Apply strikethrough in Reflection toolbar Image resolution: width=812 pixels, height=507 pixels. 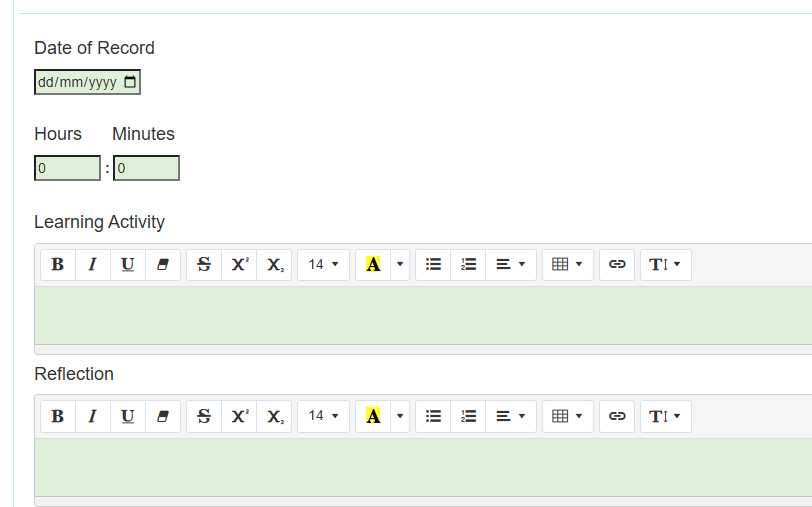tap(204, 416)
